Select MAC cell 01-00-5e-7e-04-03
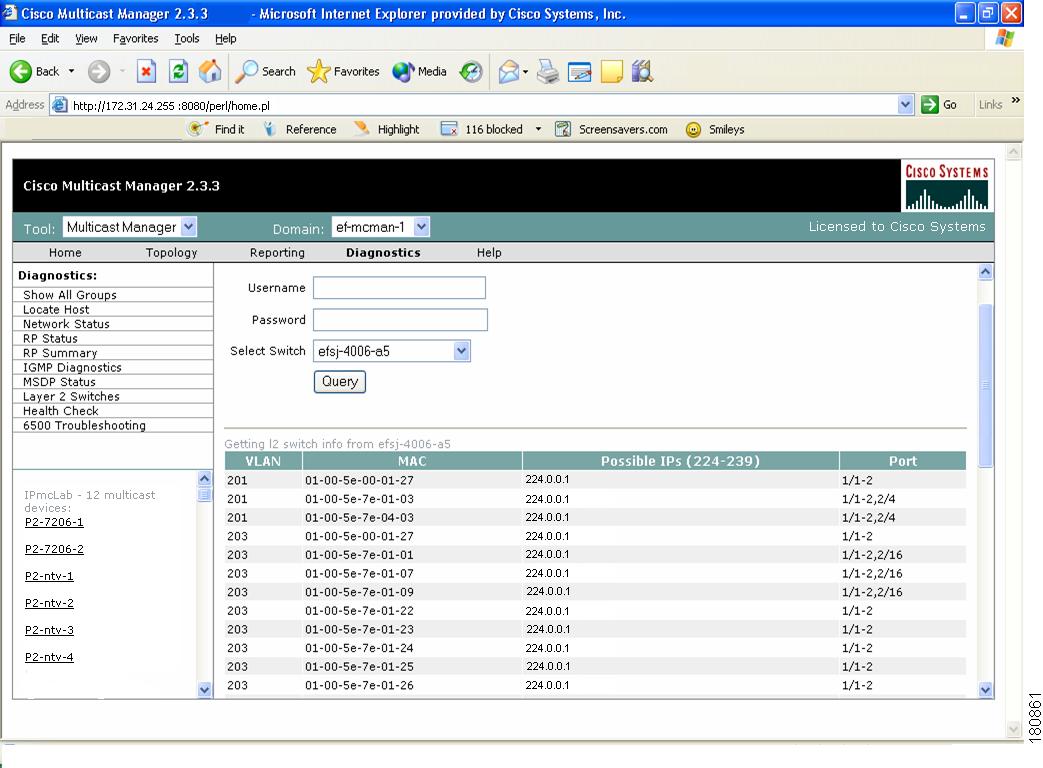 tap(359, 517)
